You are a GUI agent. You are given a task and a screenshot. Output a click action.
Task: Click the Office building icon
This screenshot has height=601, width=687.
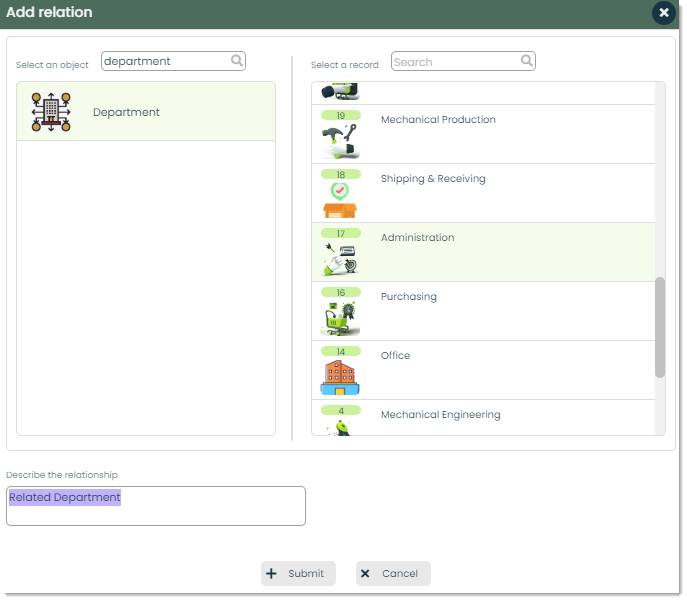(x=340, y=377)
